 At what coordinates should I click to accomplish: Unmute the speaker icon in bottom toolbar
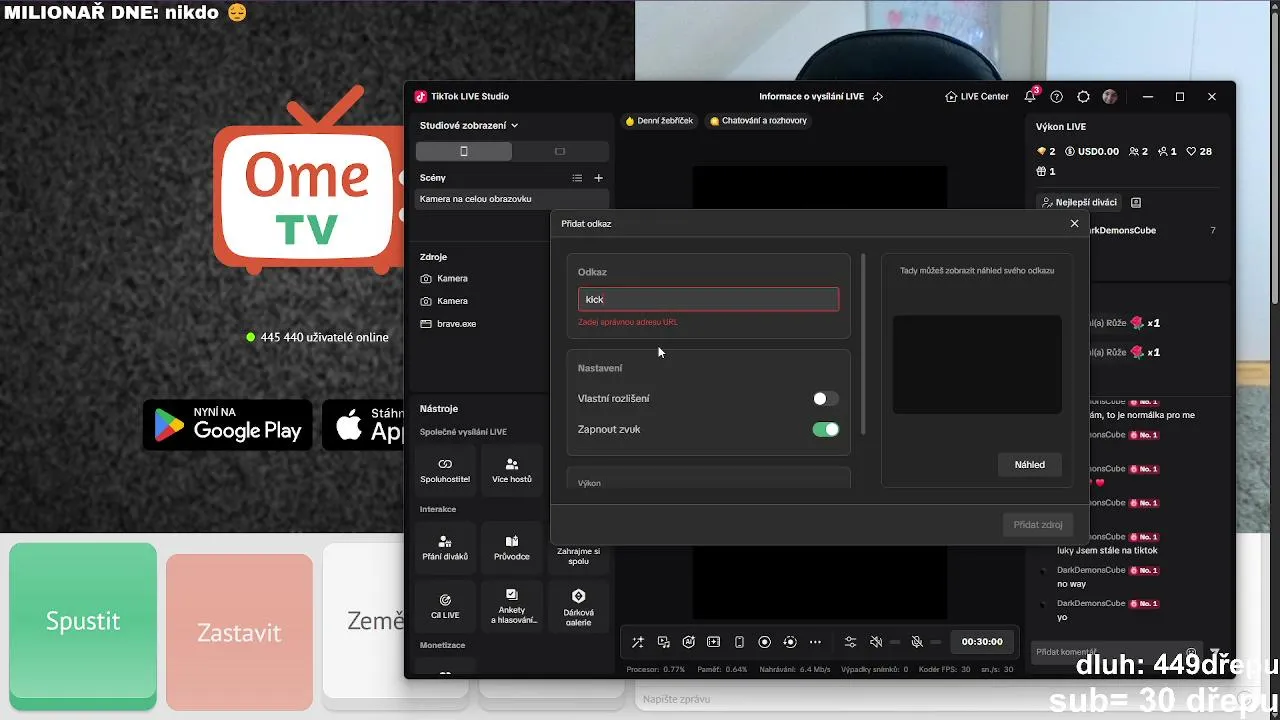876,642
